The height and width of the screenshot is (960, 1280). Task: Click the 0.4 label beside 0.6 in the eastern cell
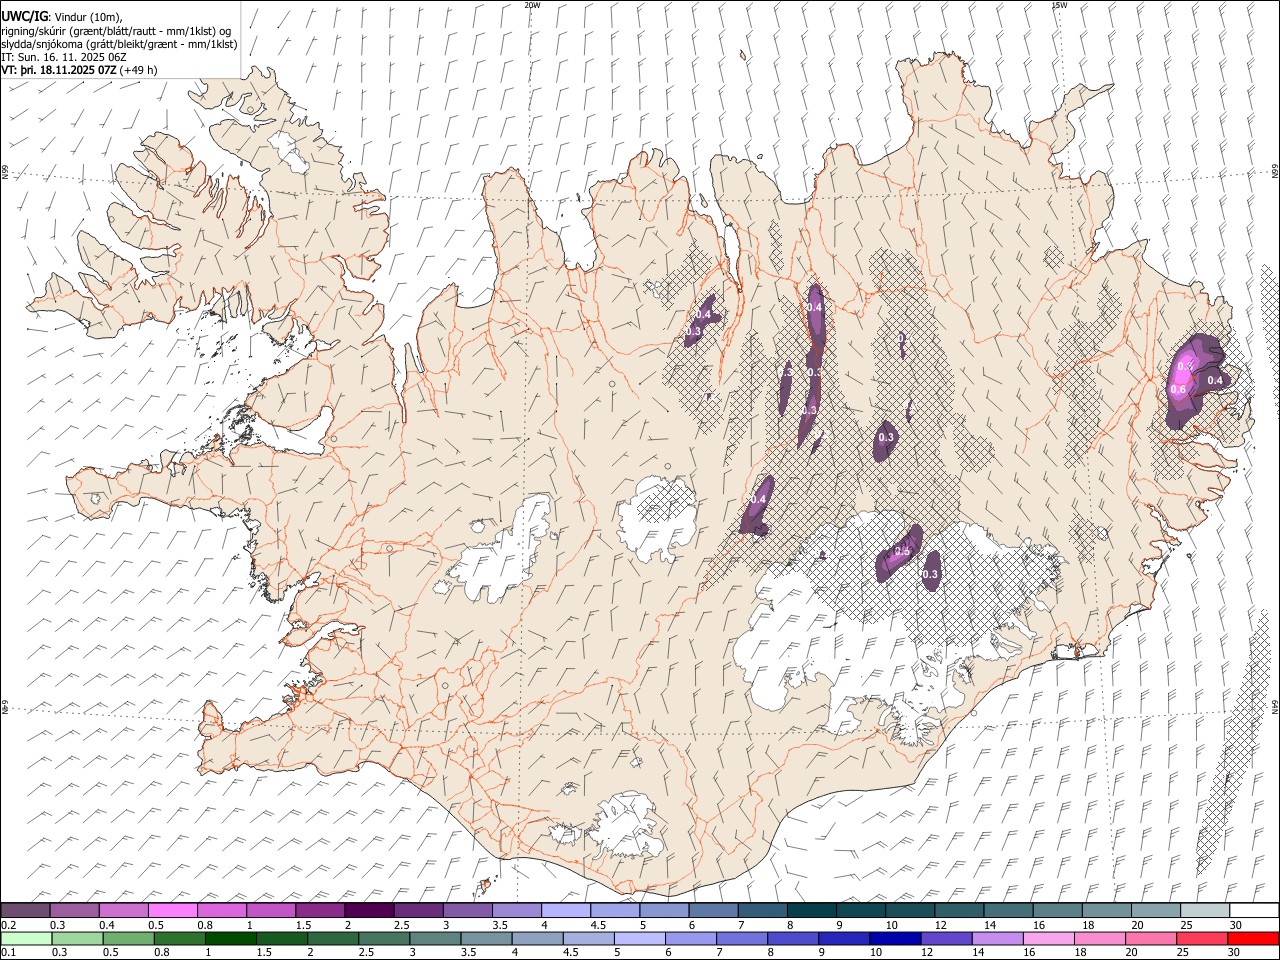click(x=1215, y=380)
